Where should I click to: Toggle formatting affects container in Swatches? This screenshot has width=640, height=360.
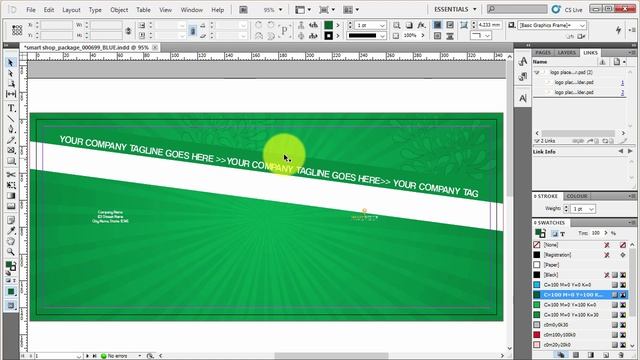[555, 233]
